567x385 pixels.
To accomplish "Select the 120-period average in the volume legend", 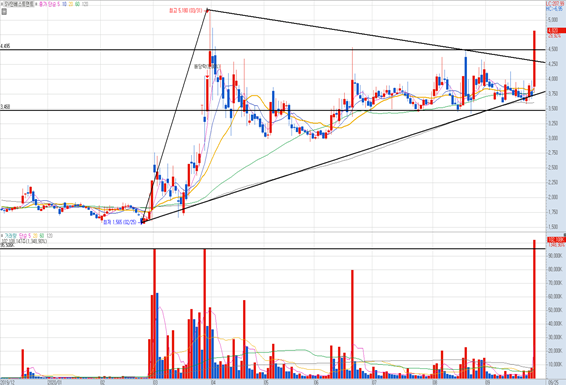I will 50,236.
